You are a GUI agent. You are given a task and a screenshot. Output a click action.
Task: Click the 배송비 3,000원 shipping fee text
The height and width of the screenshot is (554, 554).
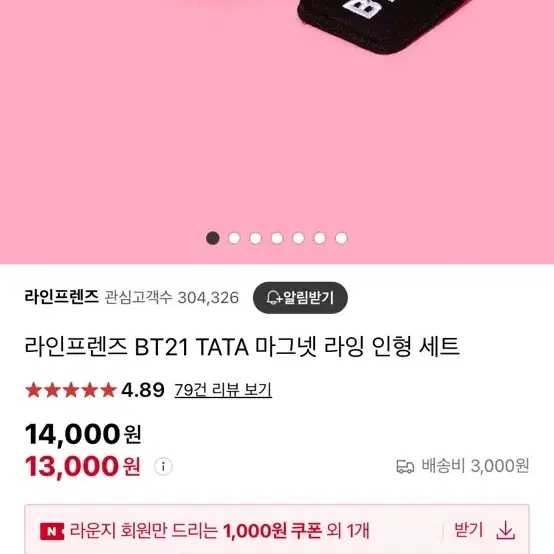point(475,466)
